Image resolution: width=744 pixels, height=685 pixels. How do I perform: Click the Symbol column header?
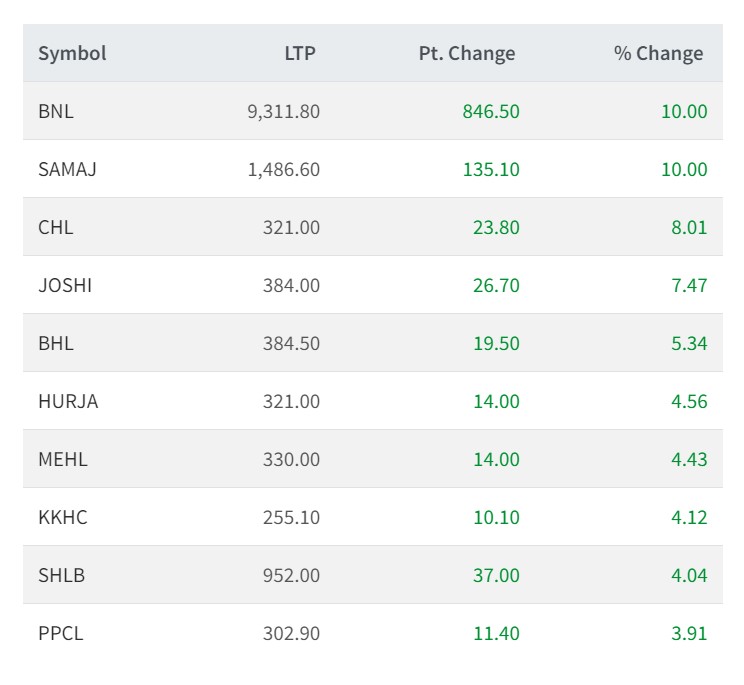click(x=72, y=54)
